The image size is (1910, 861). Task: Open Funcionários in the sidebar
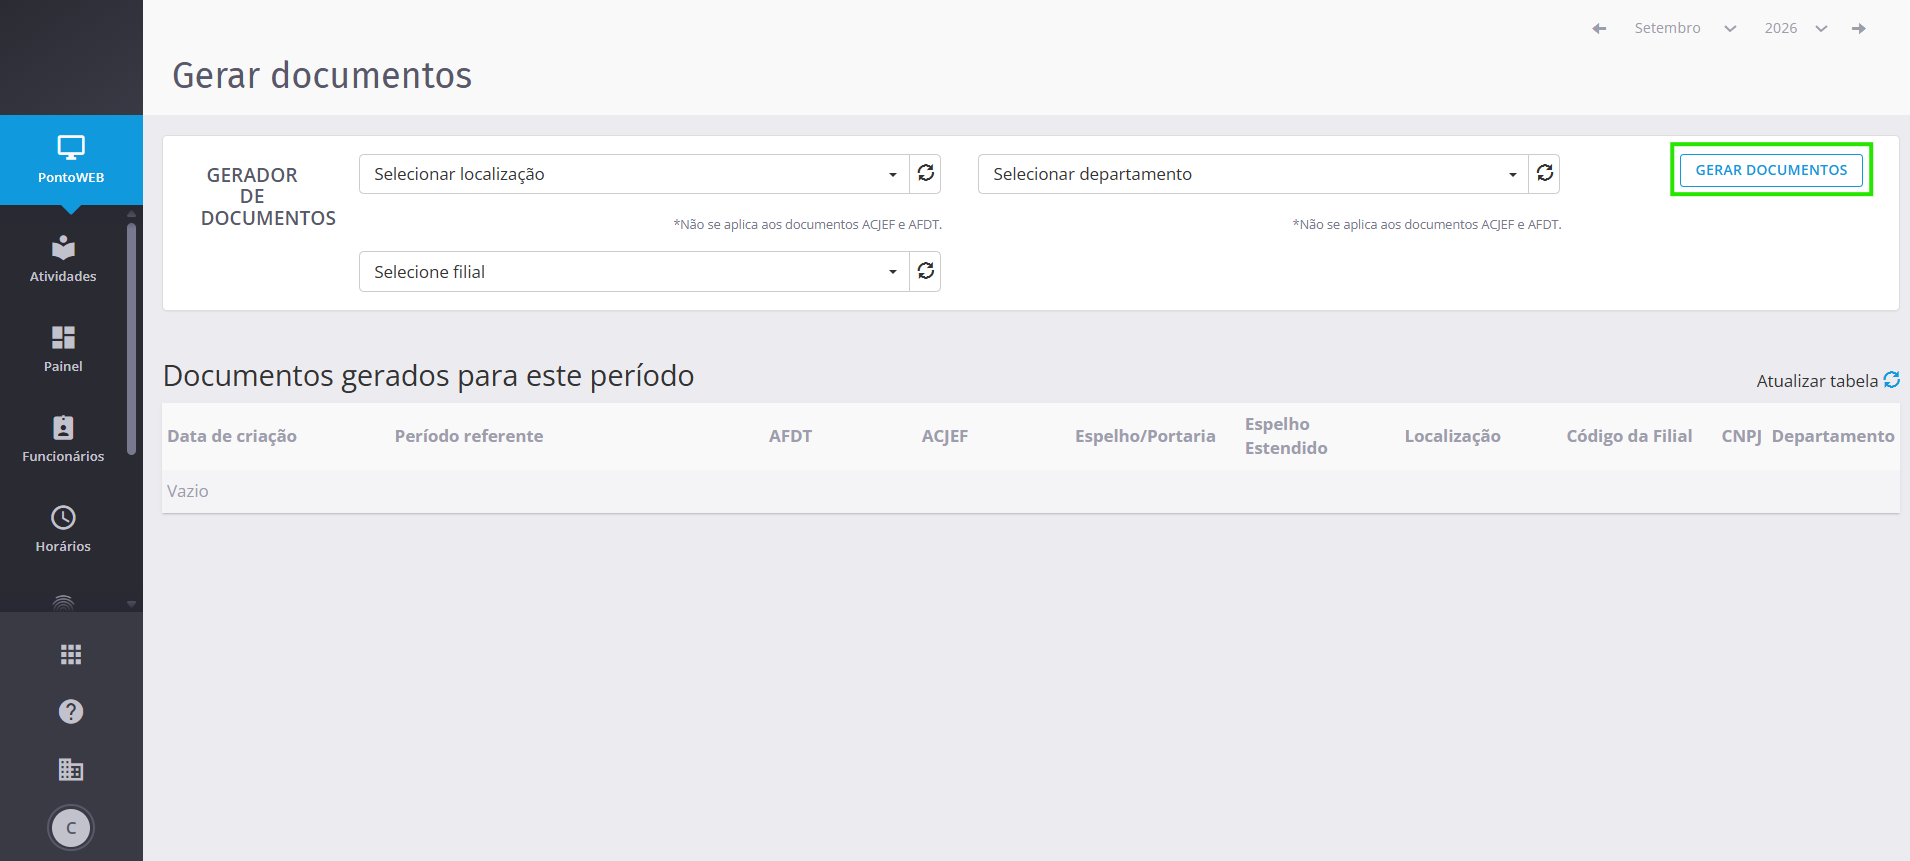pyautogui.click(x=63, y=439)
